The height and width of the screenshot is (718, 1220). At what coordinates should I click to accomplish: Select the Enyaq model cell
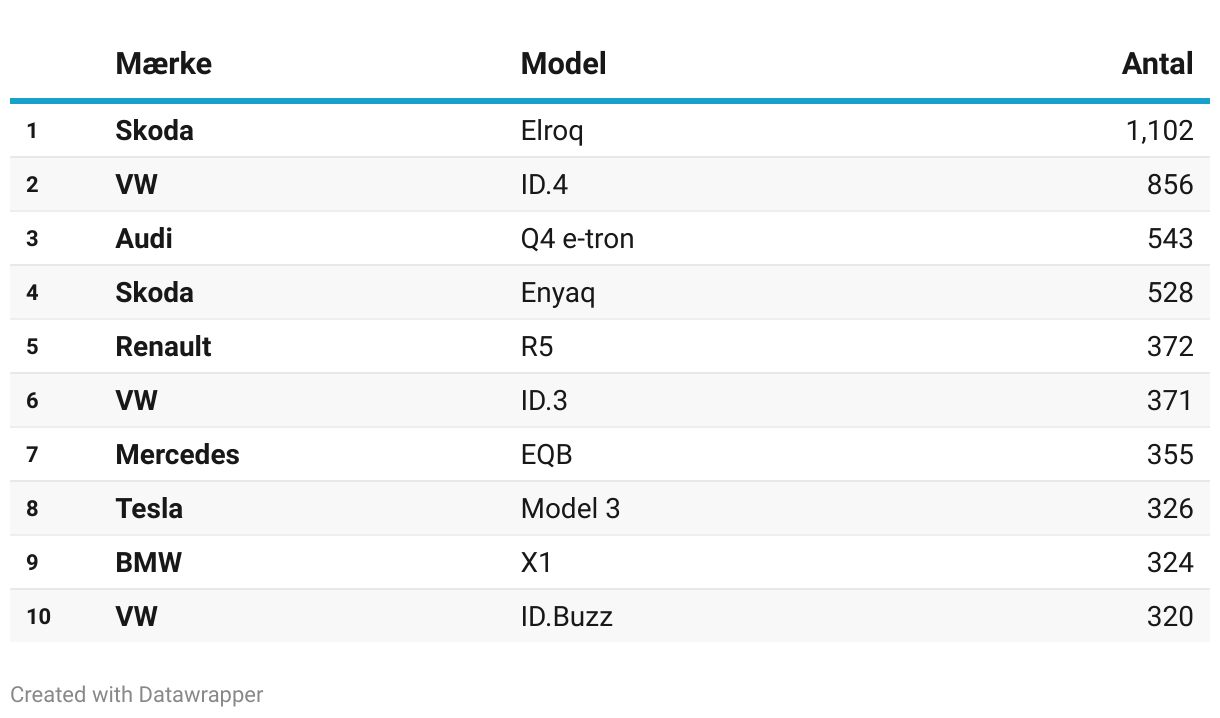click(x=557, y=293)
